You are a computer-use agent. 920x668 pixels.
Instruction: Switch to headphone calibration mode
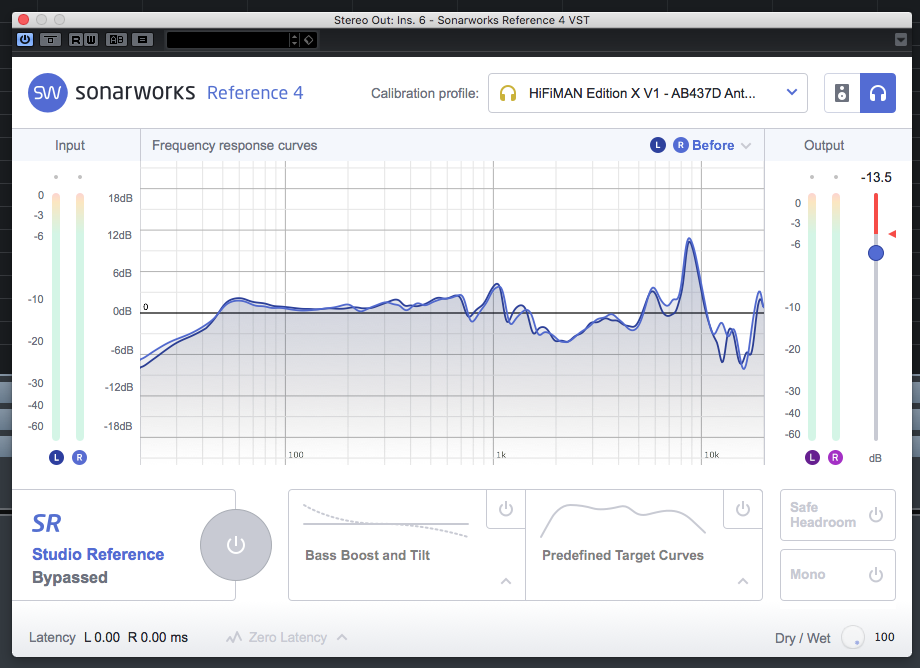click(x=878, y=93)
